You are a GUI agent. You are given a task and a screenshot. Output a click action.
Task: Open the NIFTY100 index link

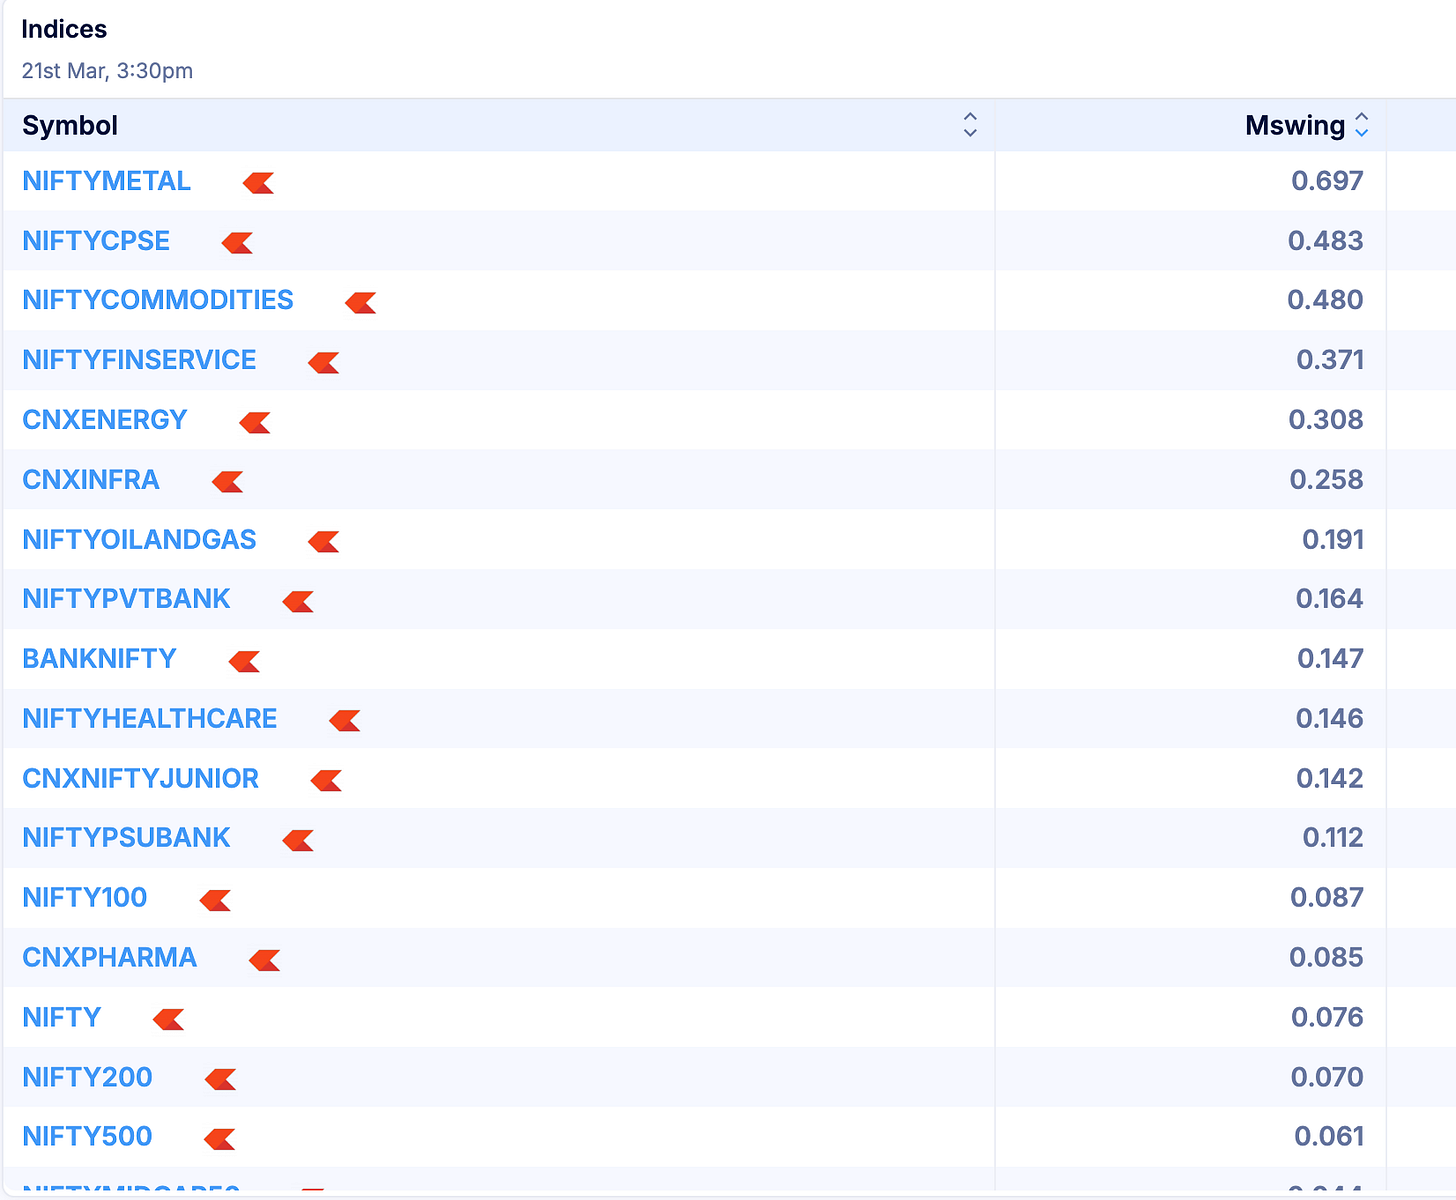point(85,898)
